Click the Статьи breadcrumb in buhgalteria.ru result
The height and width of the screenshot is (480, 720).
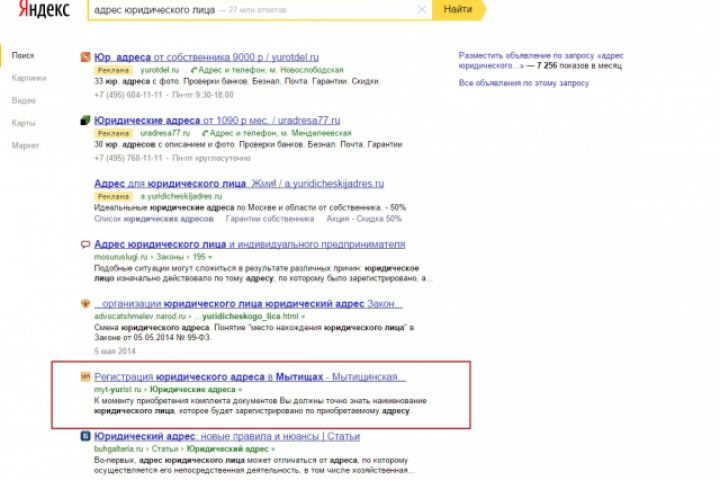[x=165, y=449]
